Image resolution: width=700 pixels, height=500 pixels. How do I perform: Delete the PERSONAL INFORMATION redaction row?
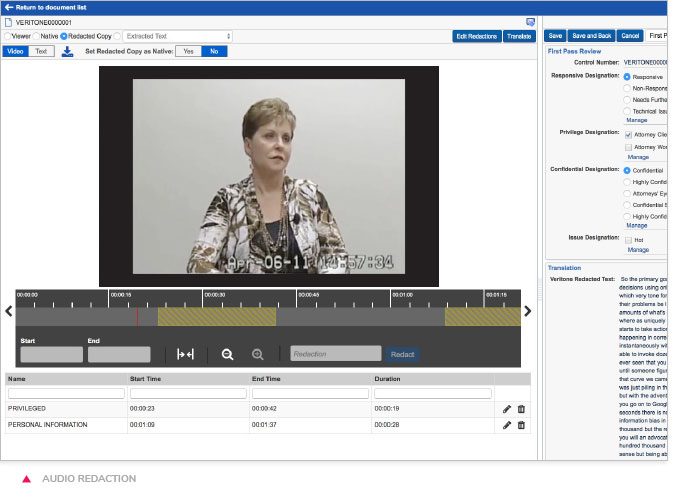[x=521, y=425]
